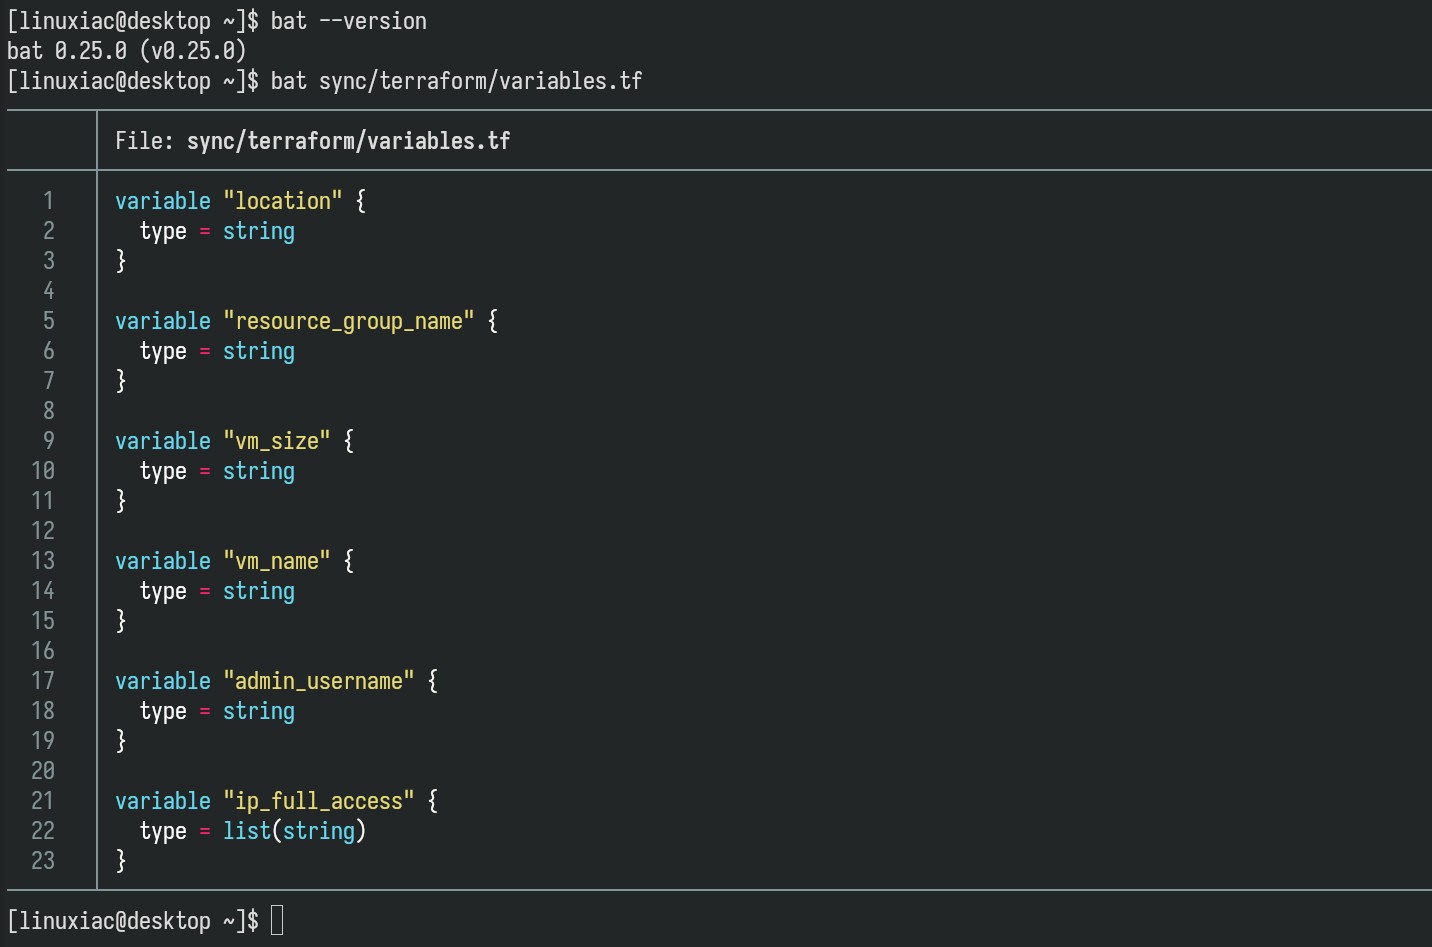Viewport: 1432px width, 947px height.
Task: Click the 'bat sync/terraform/variables.tf' command
Action: pyautogui.click(x=457, y=81)
